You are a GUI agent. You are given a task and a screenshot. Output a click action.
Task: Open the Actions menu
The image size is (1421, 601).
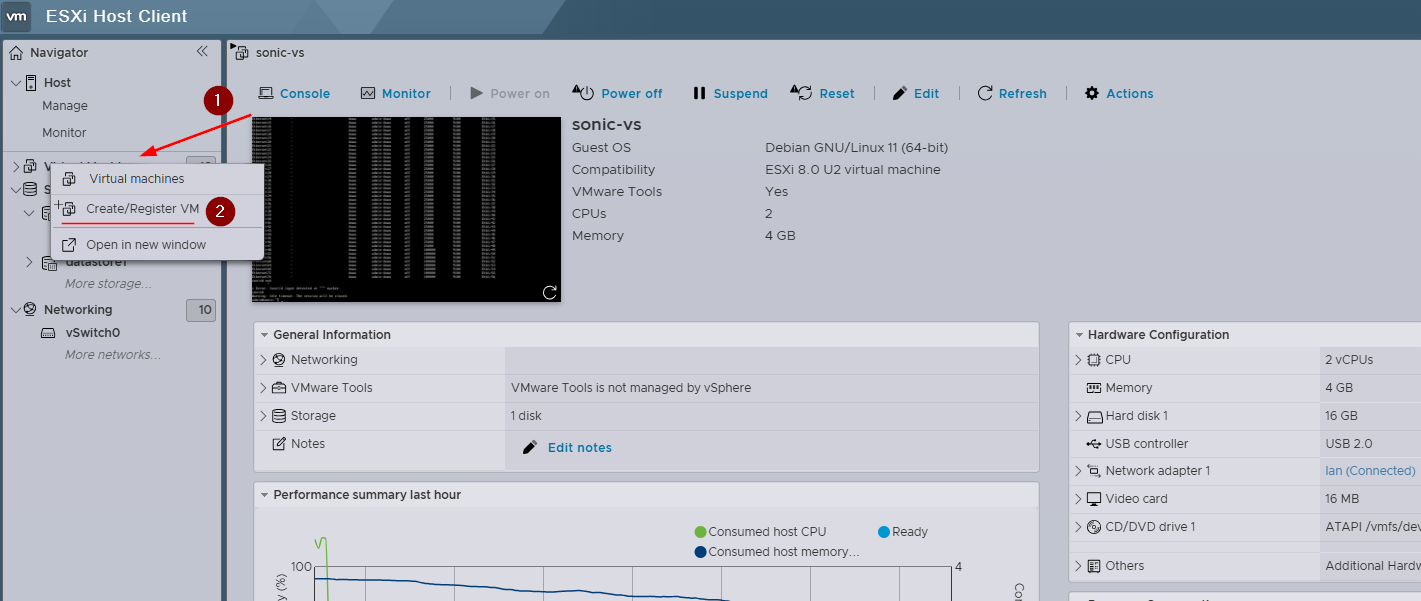(1119, 93)
